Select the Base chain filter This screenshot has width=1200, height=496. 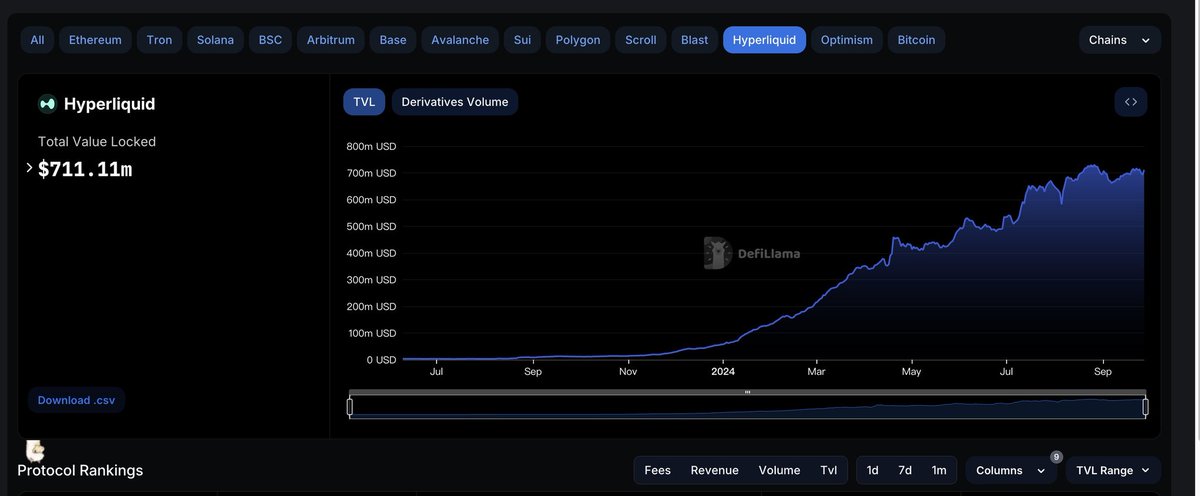[x=393, y=40]
